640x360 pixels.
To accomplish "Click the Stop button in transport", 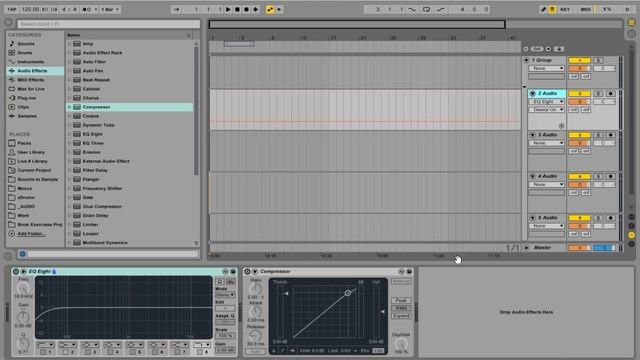I will point(237,9).
